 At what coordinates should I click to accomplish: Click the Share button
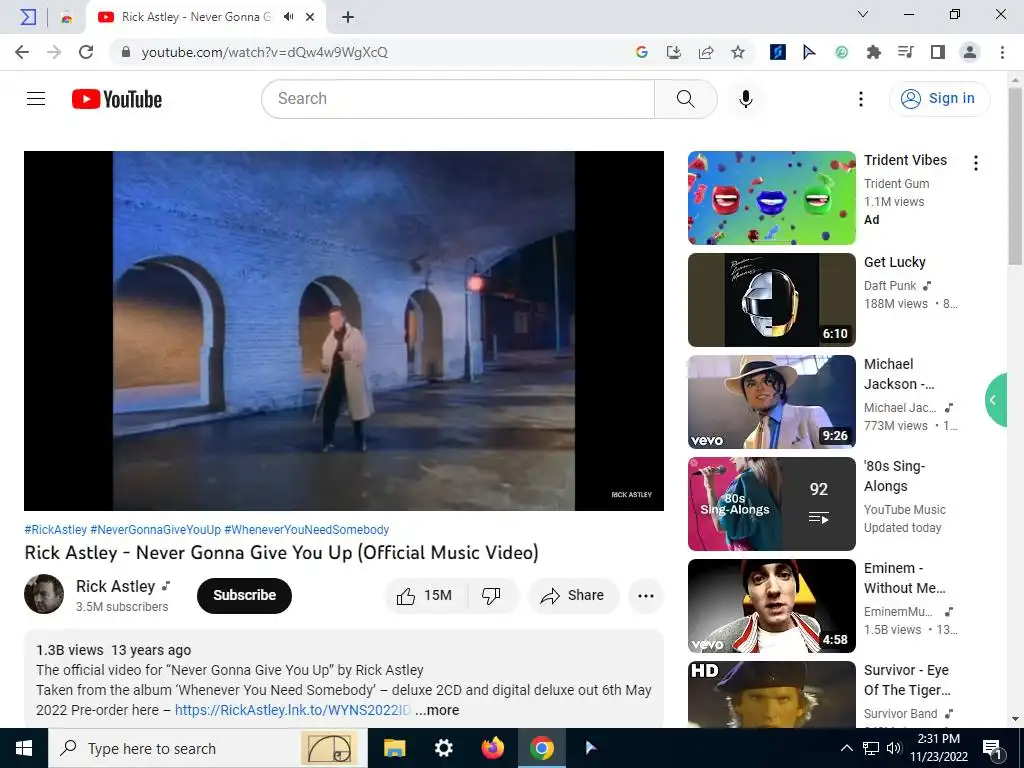[573, 595]
